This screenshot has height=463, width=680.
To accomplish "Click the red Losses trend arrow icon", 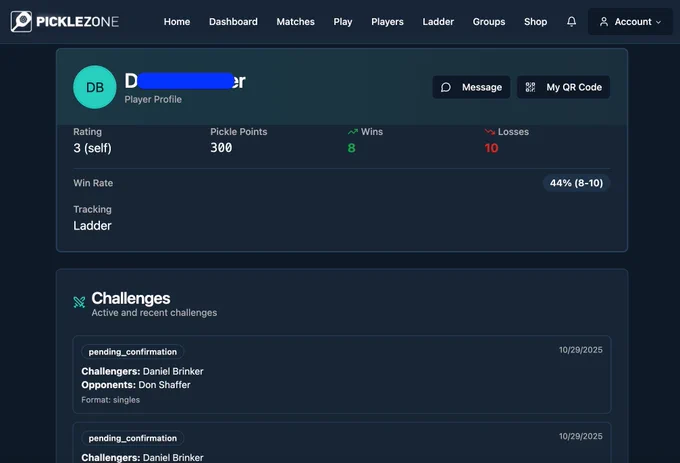I will click(x=490, y=132).
